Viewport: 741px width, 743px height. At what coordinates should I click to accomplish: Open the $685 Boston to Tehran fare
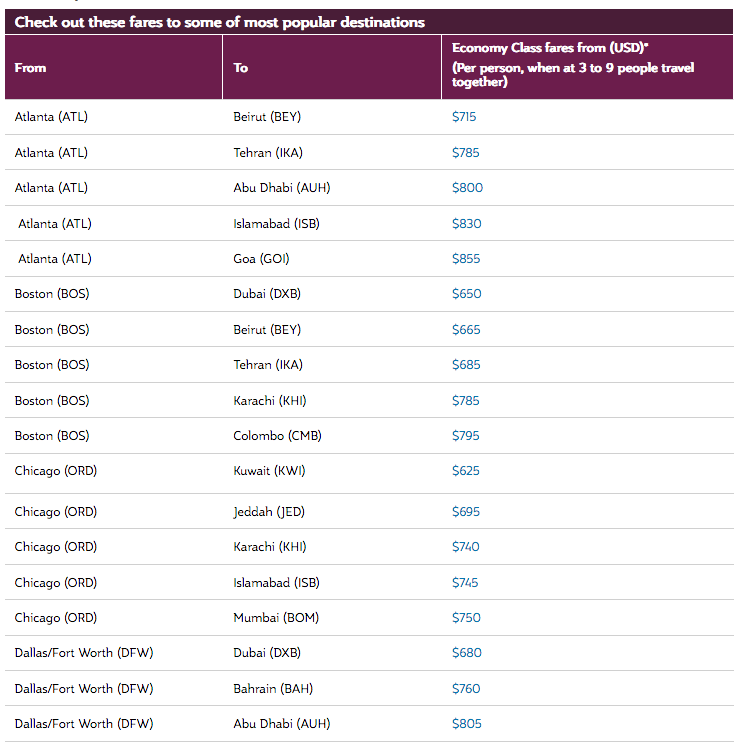pos(466,365)
